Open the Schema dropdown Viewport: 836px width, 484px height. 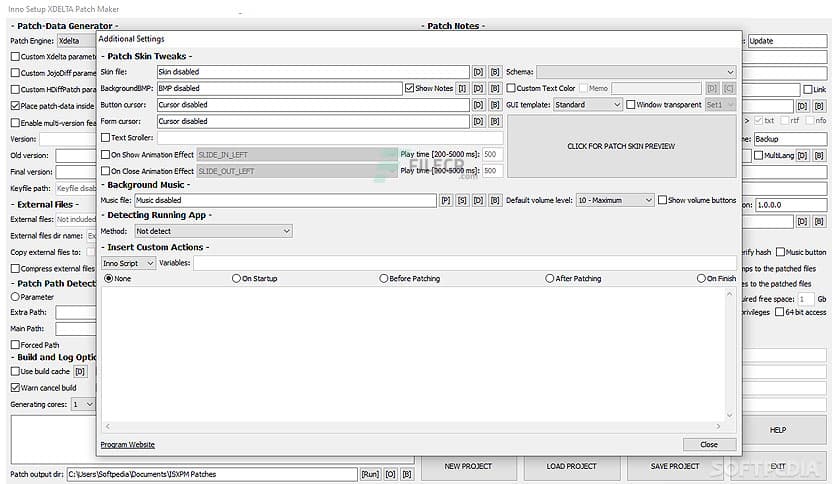(x=636, y=72)
